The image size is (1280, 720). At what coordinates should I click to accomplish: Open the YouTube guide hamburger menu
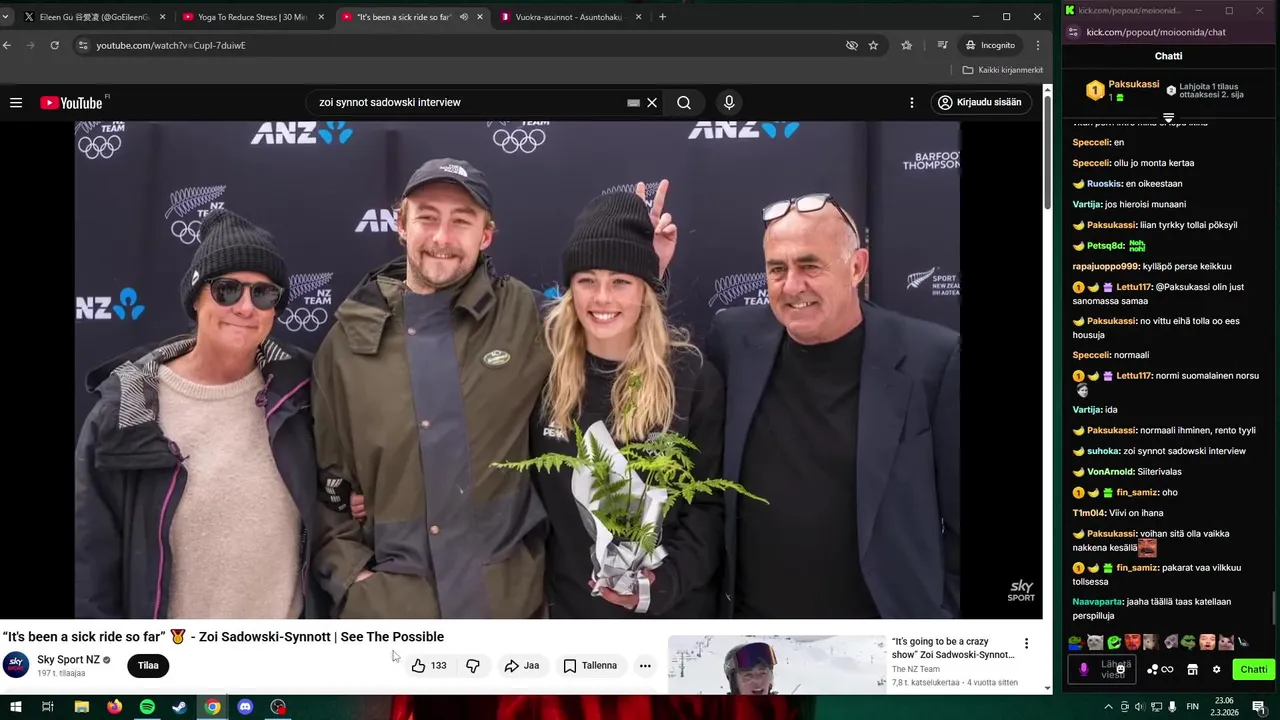point(16,102)
